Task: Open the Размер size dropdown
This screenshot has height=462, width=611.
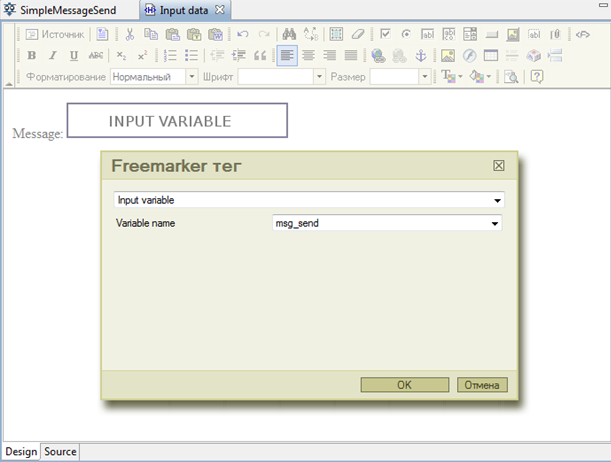Action: coord(400,77)
